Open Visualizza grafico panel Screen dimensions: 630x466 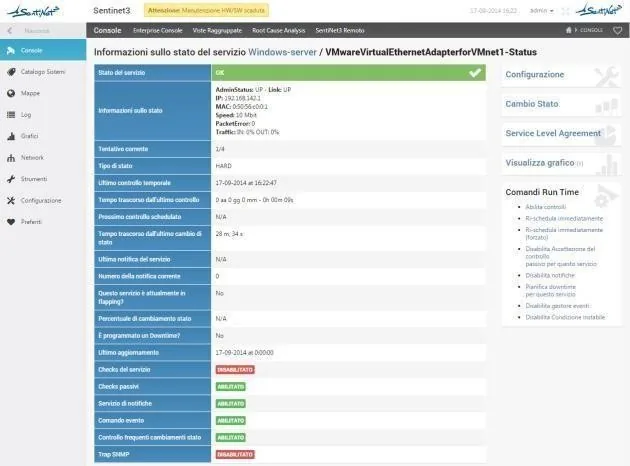[x=561, y=163]
